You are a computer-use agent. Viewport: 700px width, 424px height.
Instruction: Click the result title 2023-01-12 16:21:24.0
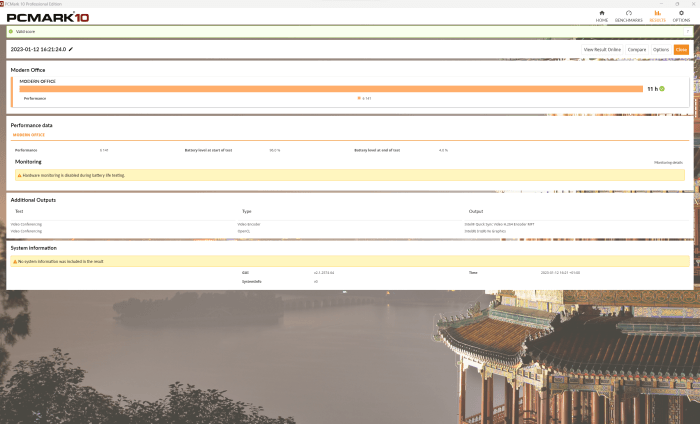click(x=38, y=49)
